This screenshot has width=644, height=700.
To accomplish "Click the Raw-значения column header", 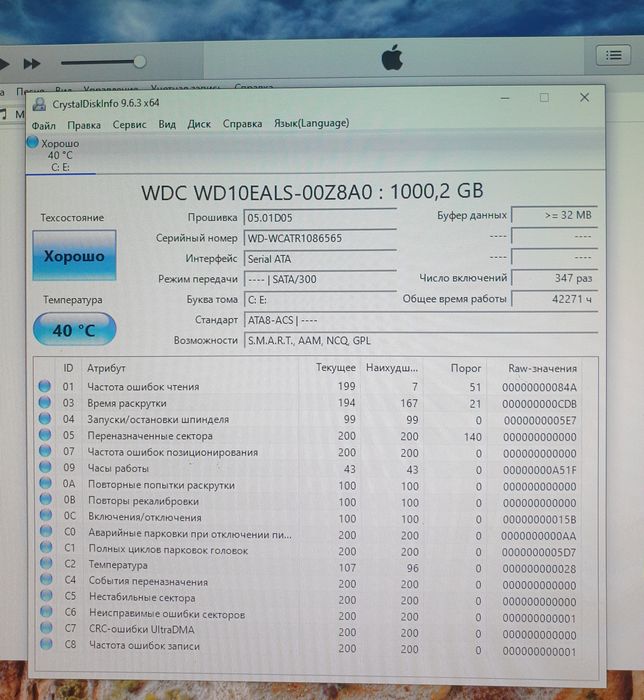I will (542, 369).
